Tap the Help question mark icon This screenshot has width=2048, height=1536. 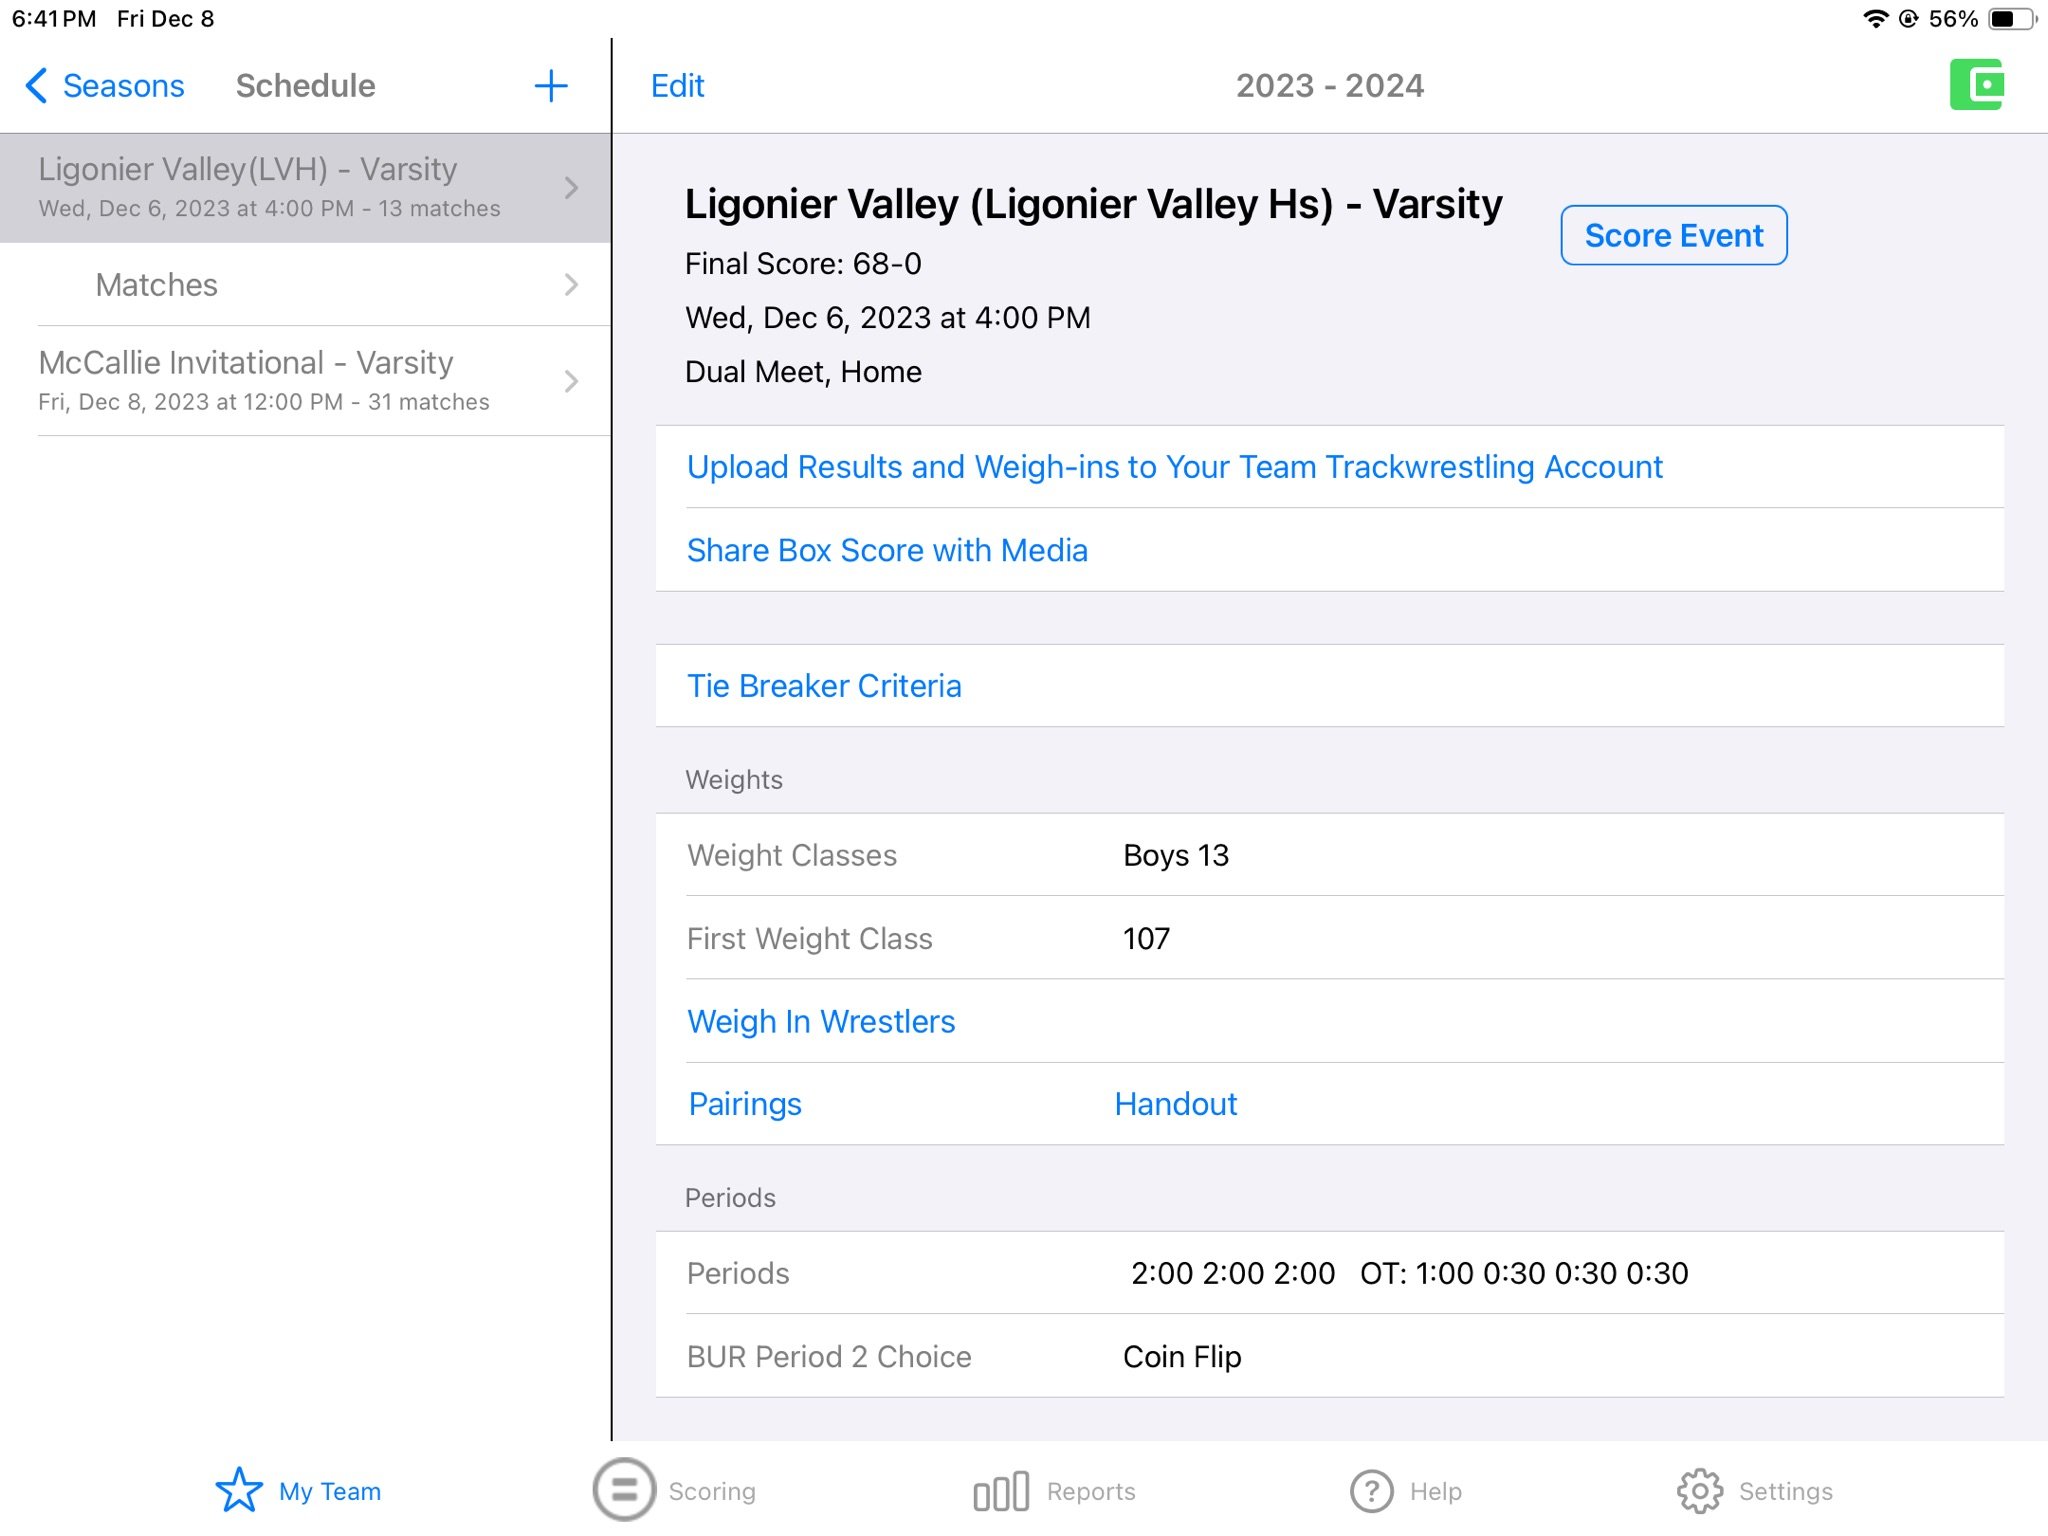pyautogui.click(x=1371, y=1491)
